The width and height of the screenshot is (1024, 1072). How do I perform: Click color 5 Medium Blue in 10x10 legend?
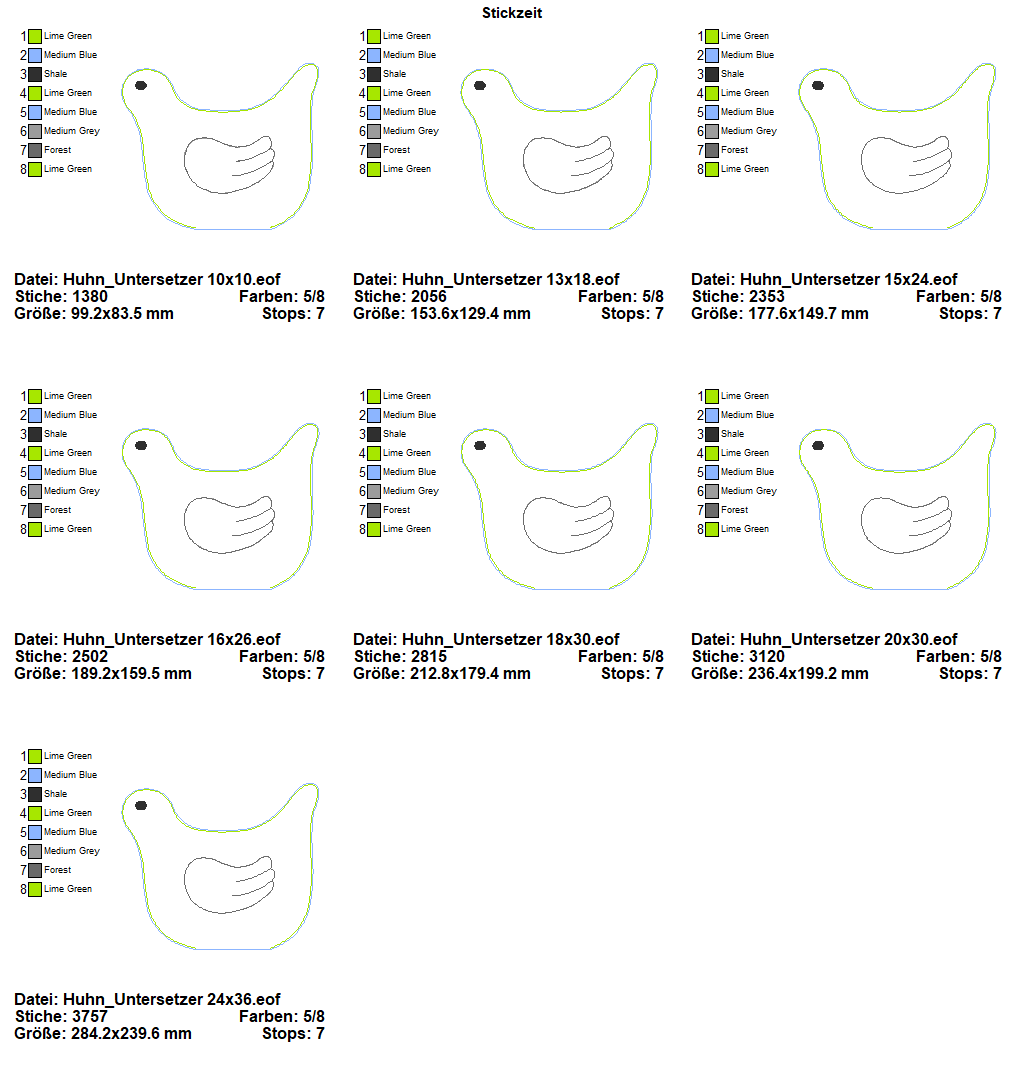coord(35,112)
